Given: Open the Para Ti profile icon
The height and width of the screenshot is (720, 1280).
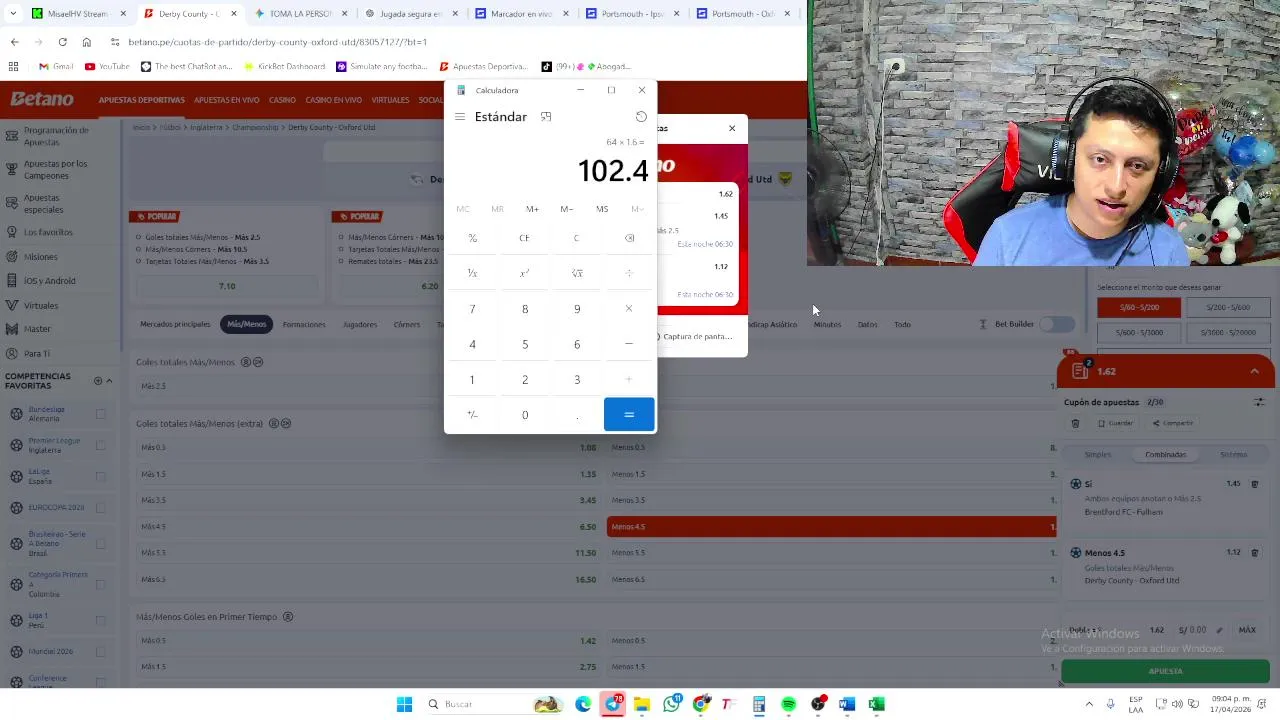Looking at the screenshot, I should tap(14, 354).
